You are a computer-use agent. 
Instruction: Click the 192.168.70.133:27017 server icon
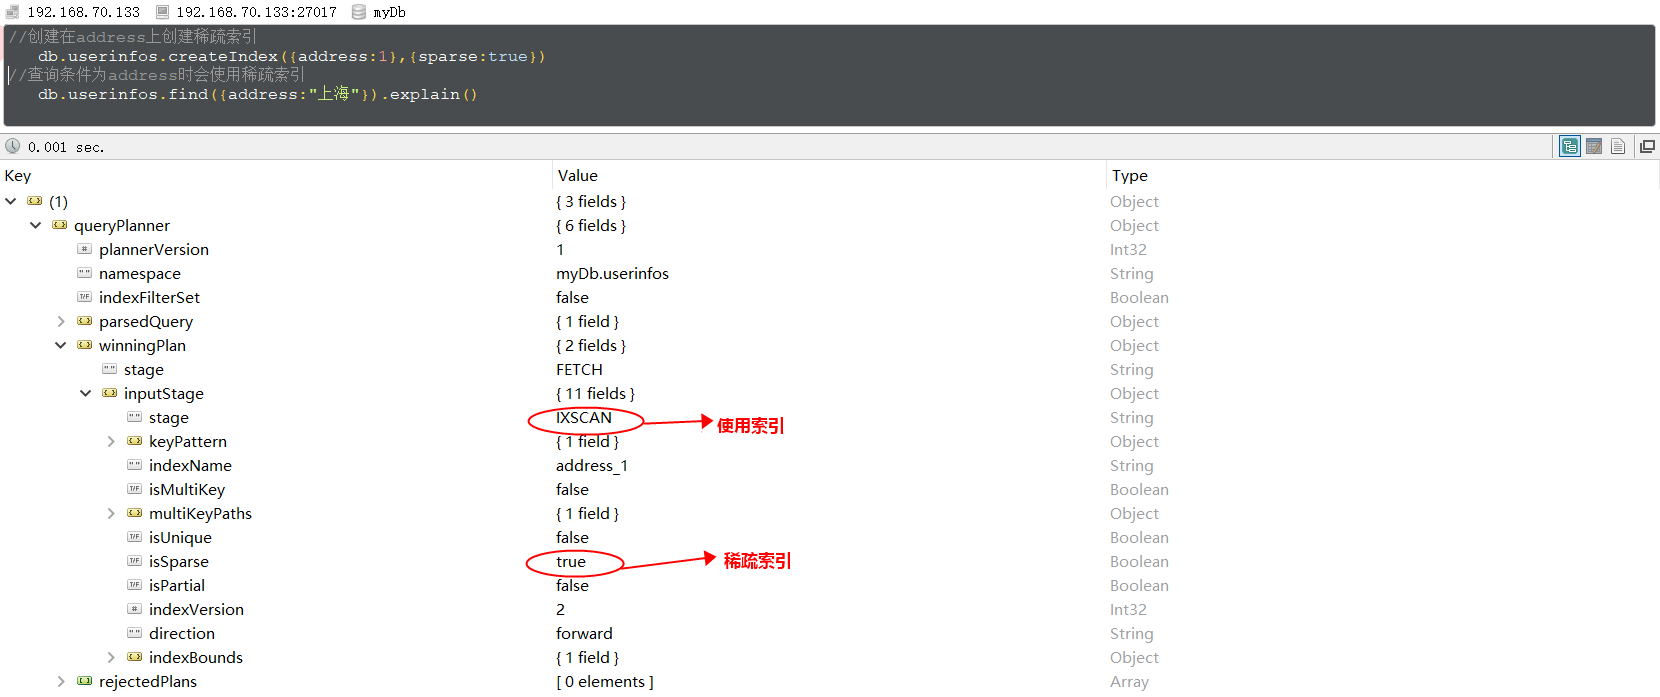click(162, 12)
